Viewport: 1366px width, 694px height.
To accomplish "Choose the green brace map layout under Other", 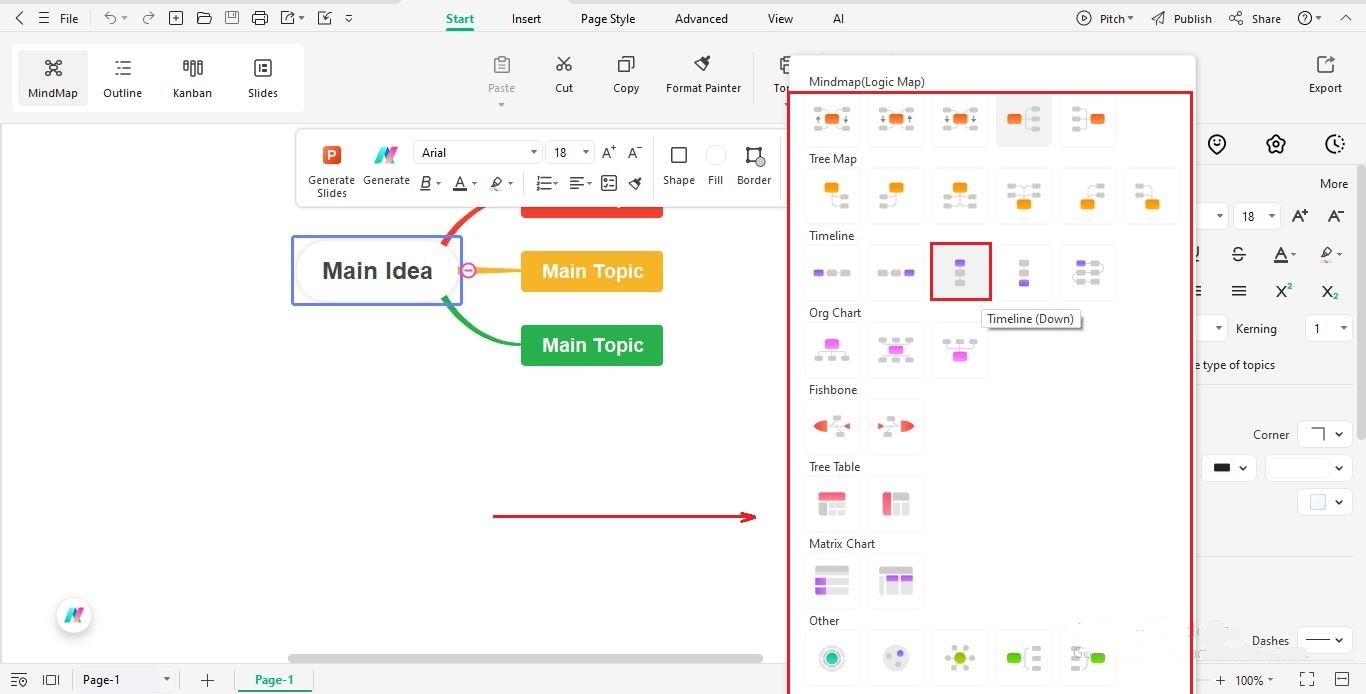I will tap(1024, 657).
